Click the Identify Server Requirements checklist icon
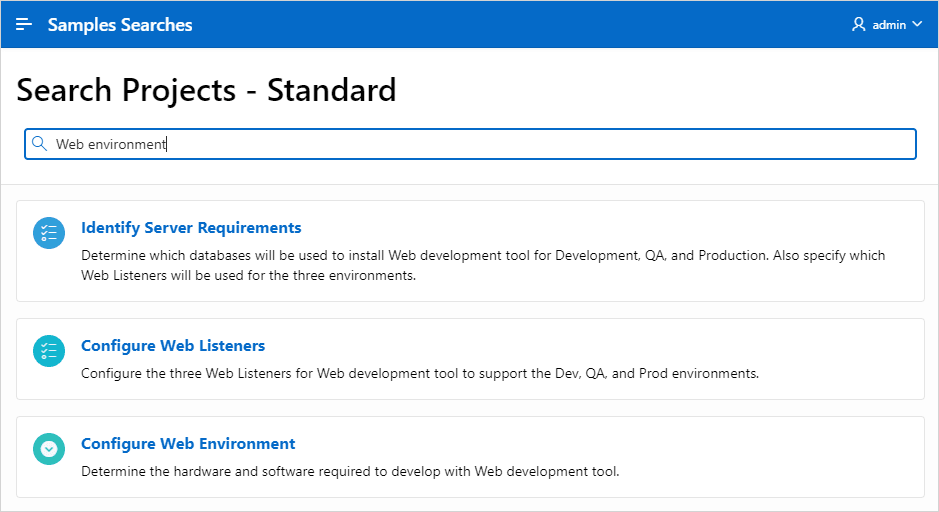The width and height of the screenshot is (939, 512). pos(48,233)
